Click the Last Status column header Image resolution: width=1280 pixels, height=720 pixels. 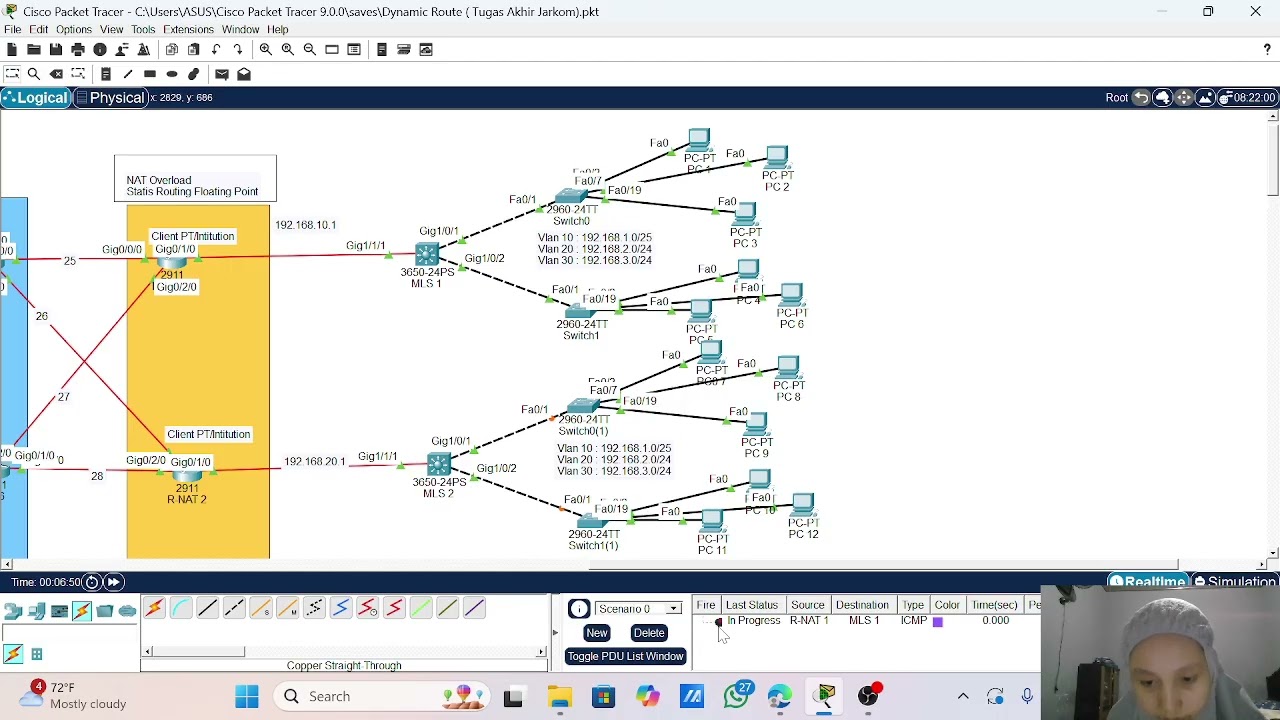tap(752, 605)
